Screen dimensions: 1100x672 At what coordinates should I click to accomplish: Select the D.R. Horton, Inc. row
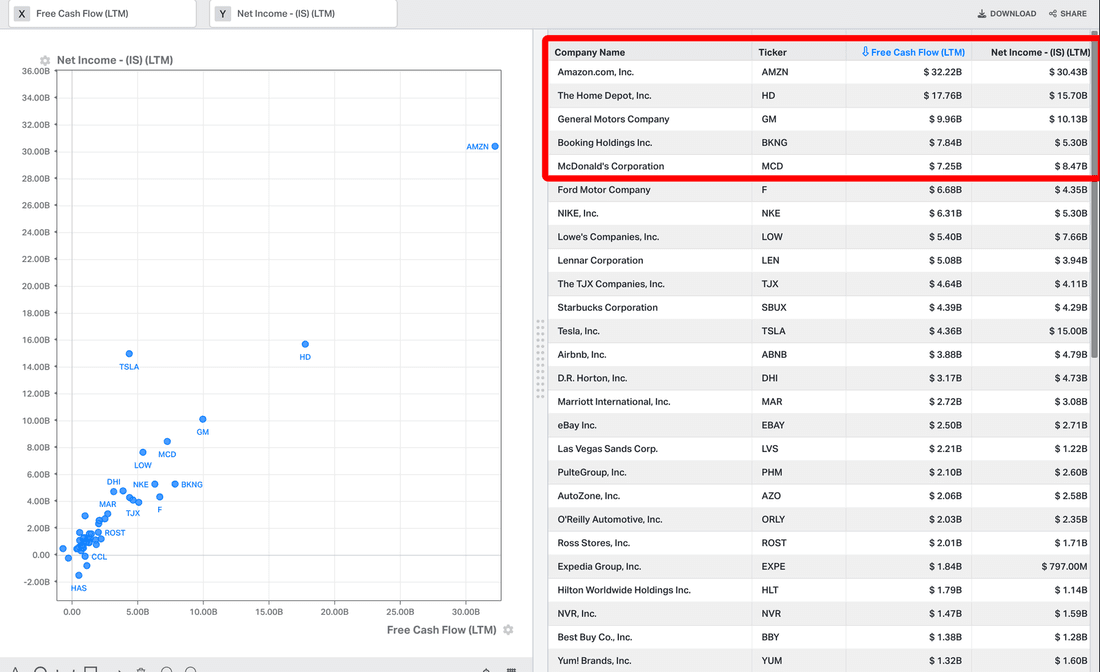(x=819, y=379)
